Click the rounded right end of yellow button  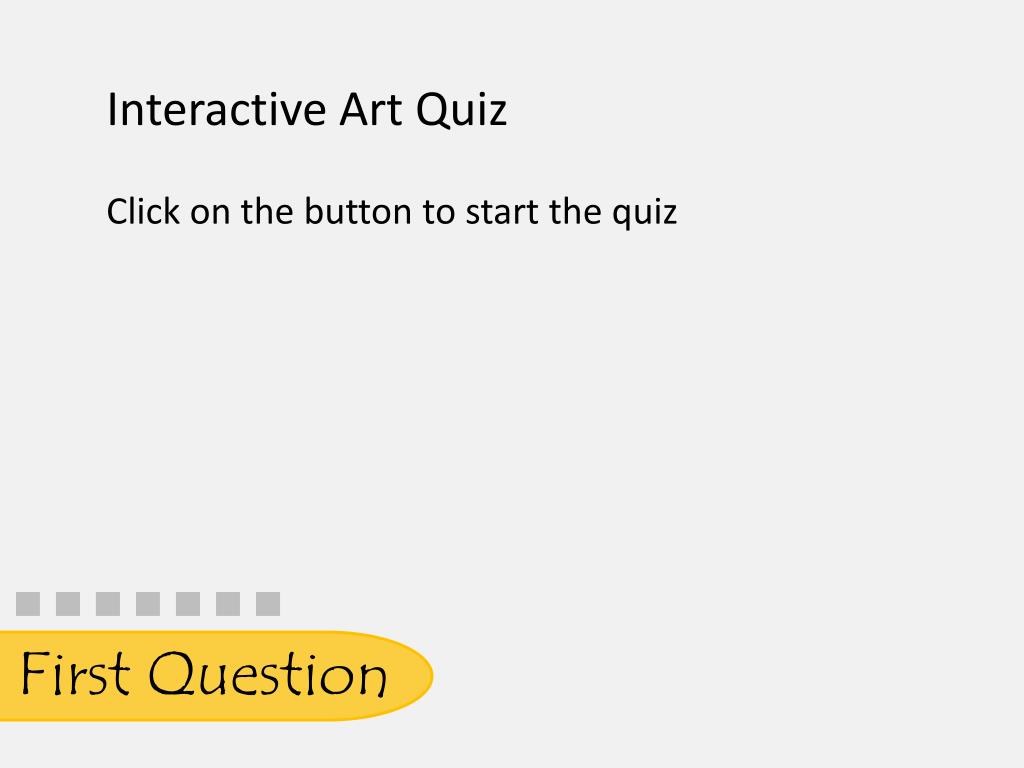(x=411, y=676)
